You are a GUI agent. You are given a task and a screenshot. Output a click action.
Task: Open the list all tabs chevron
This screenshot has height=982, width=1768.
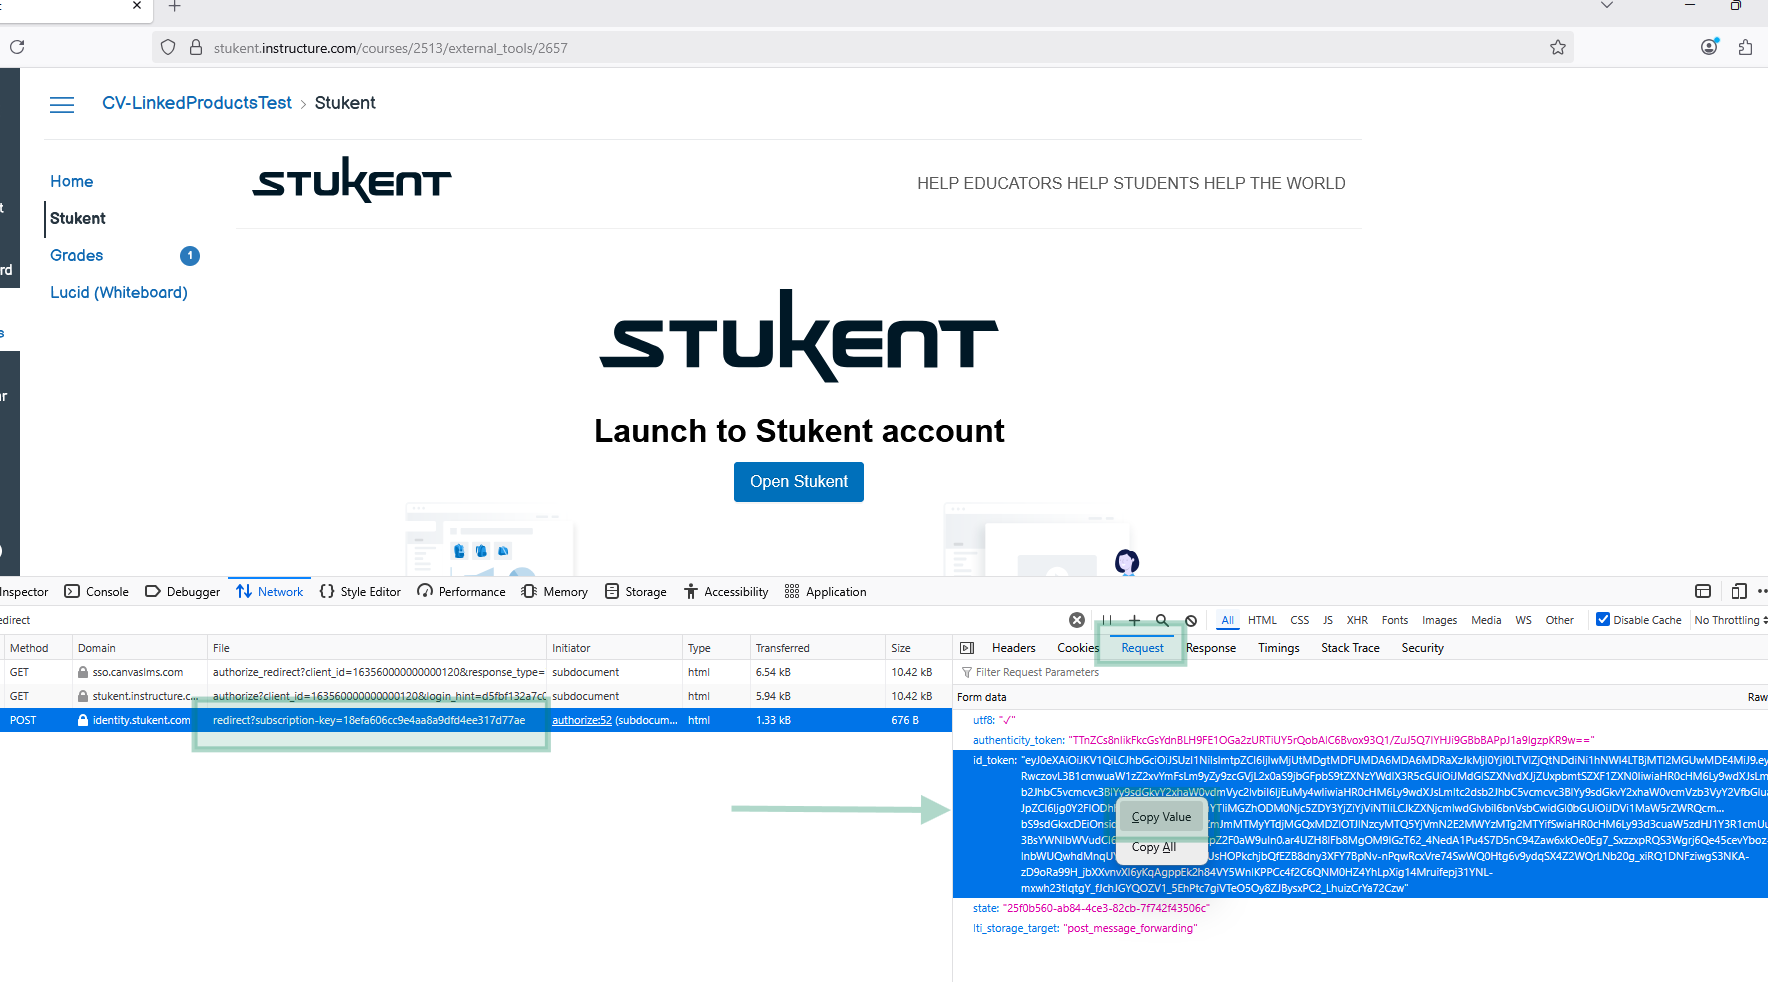click(1607, 6)
